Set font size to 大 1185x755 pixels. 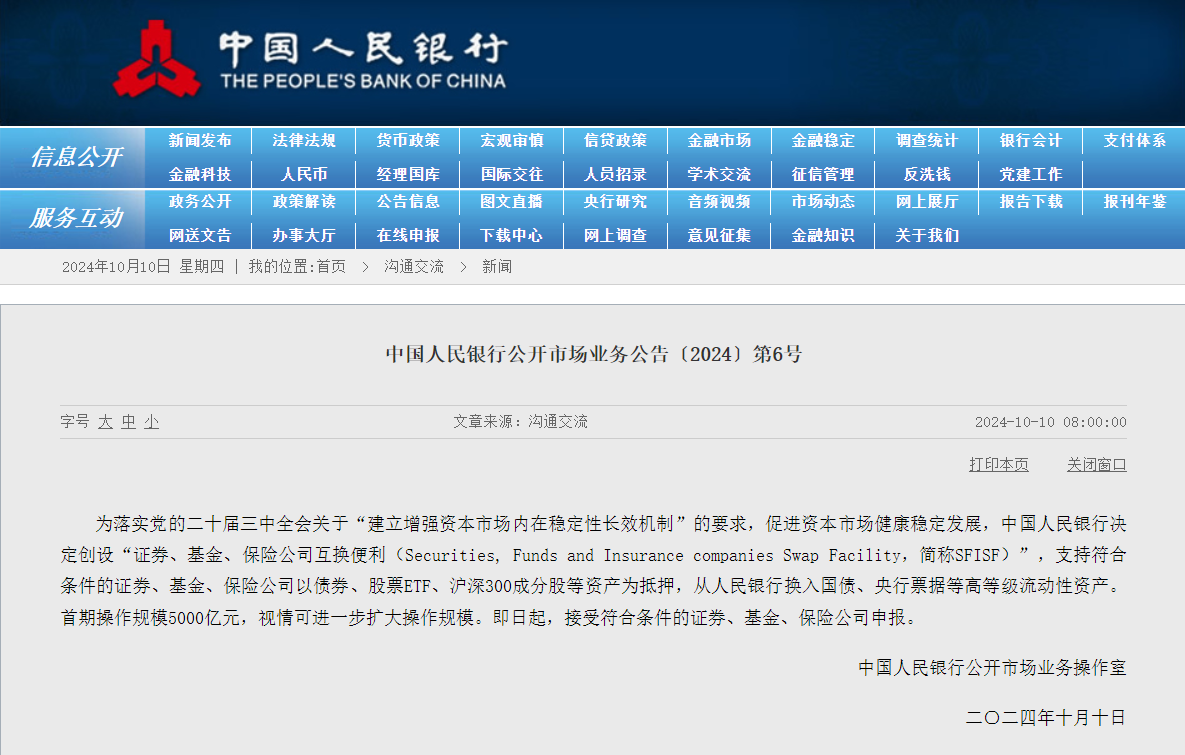click(x=103, y=422)
